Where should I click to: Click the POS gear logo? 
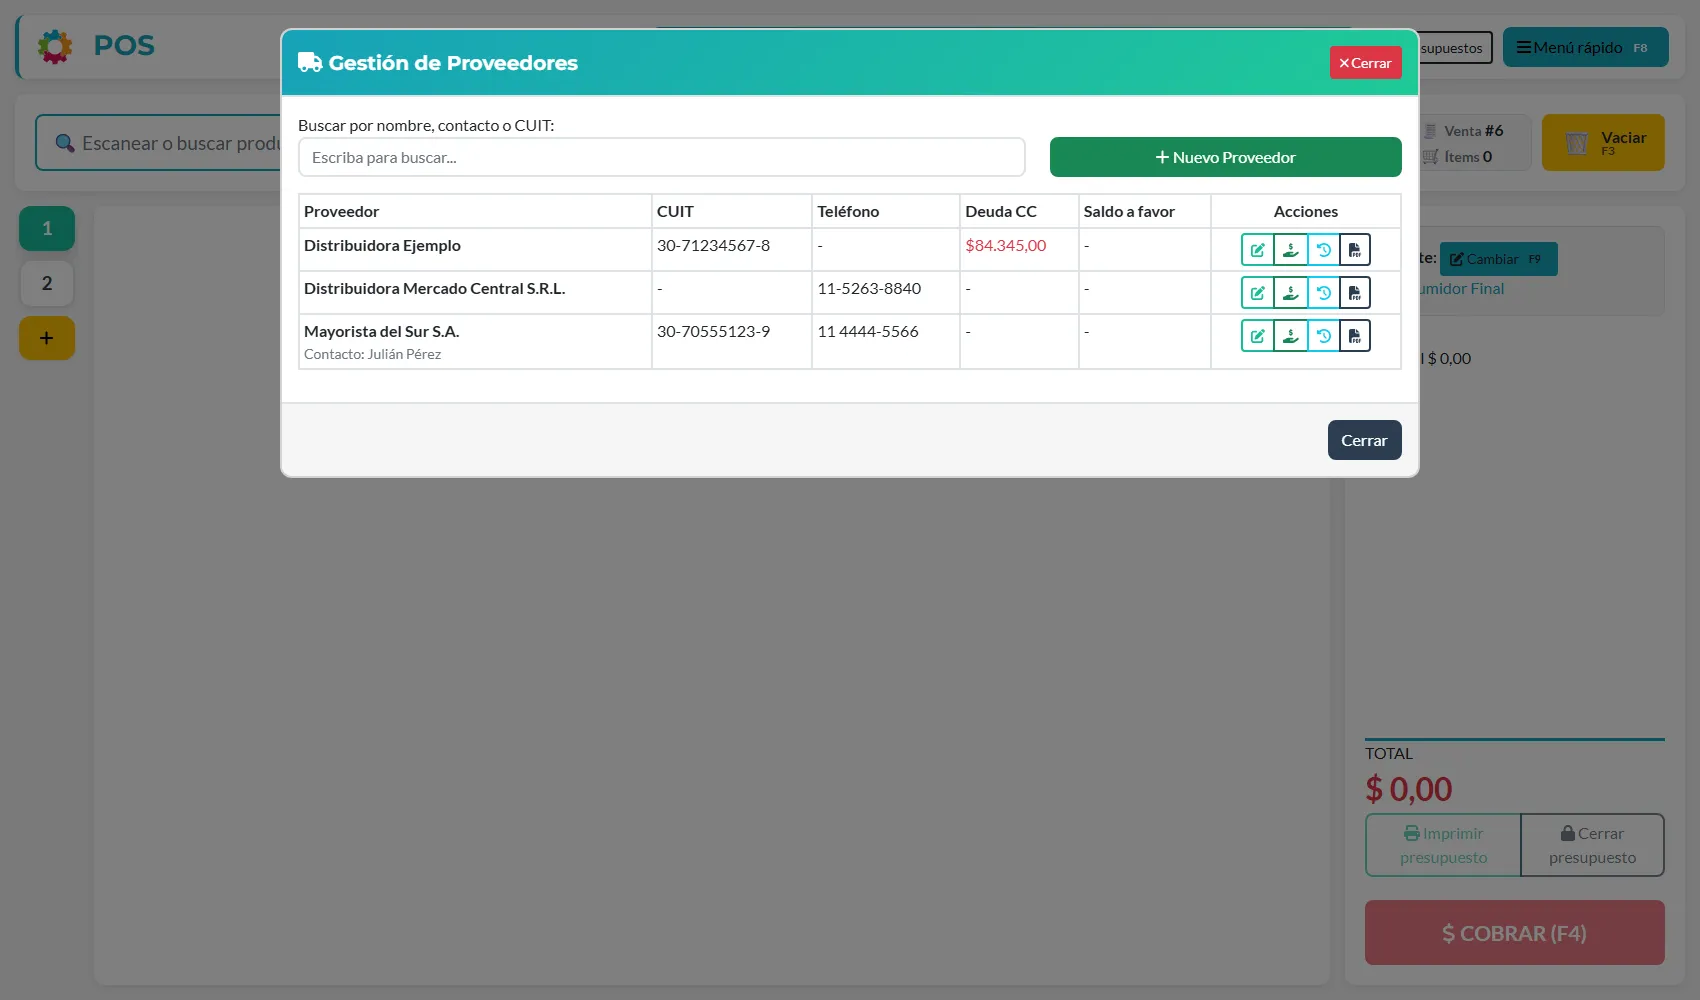tap(55, 46)
